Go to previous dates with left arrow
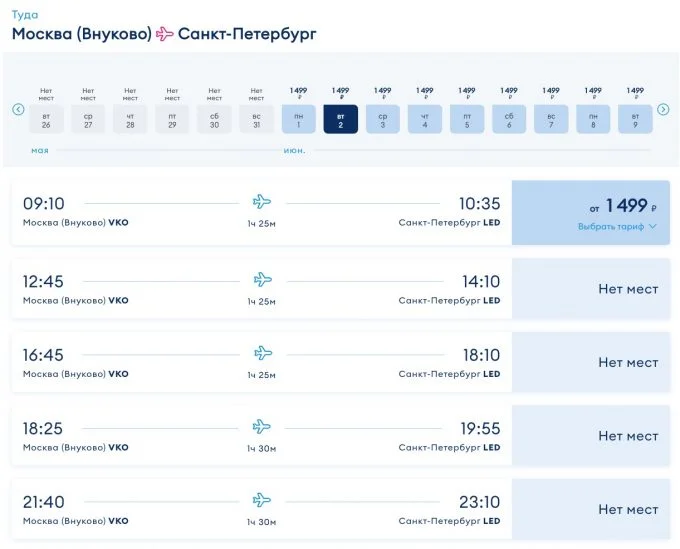680x549 pixels. coord(18,109)
